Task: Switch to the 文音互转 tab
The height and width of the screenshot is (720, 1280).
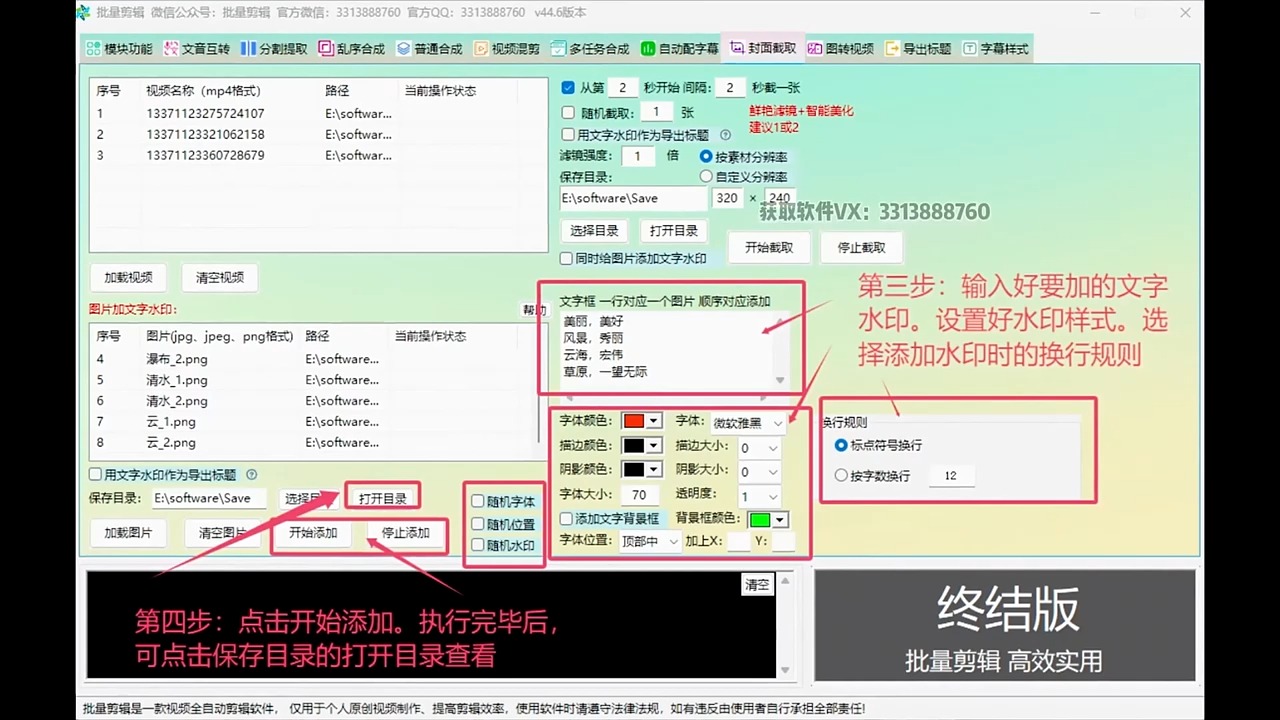Action: [198, 48]
